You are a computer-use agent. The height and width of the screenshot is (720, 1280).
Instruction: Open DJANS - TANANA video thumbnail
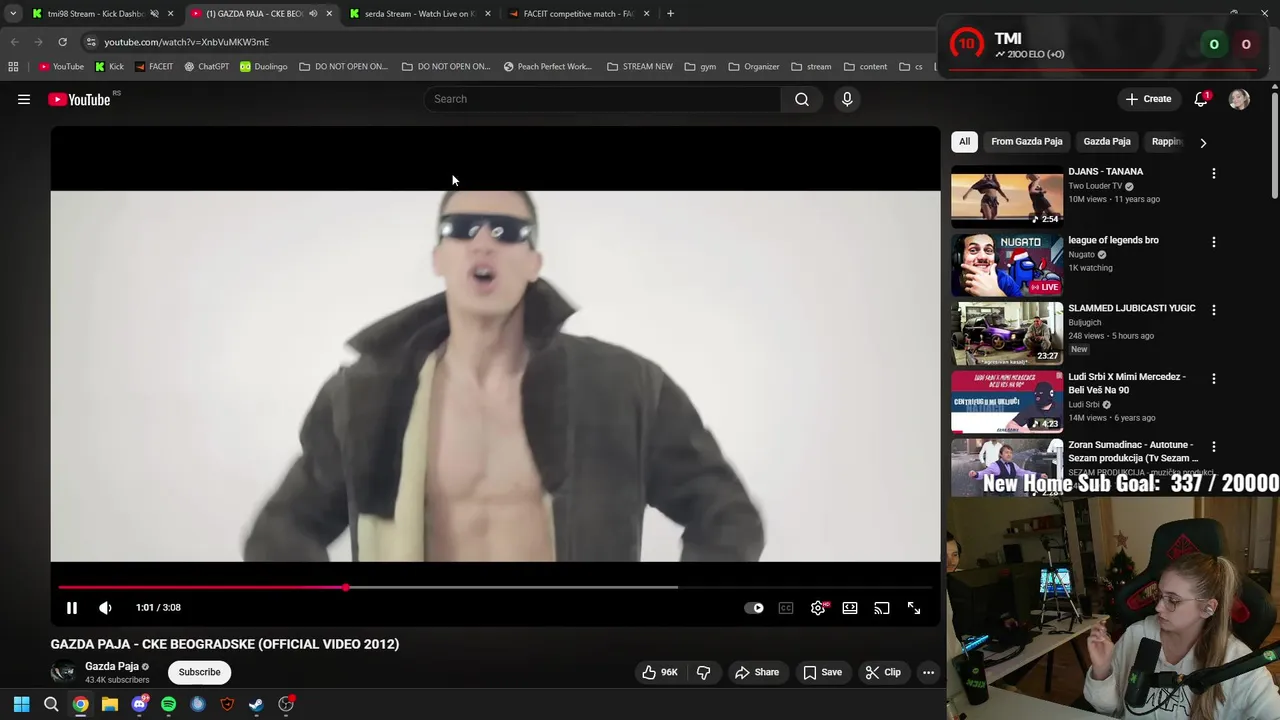(1007, 197)
